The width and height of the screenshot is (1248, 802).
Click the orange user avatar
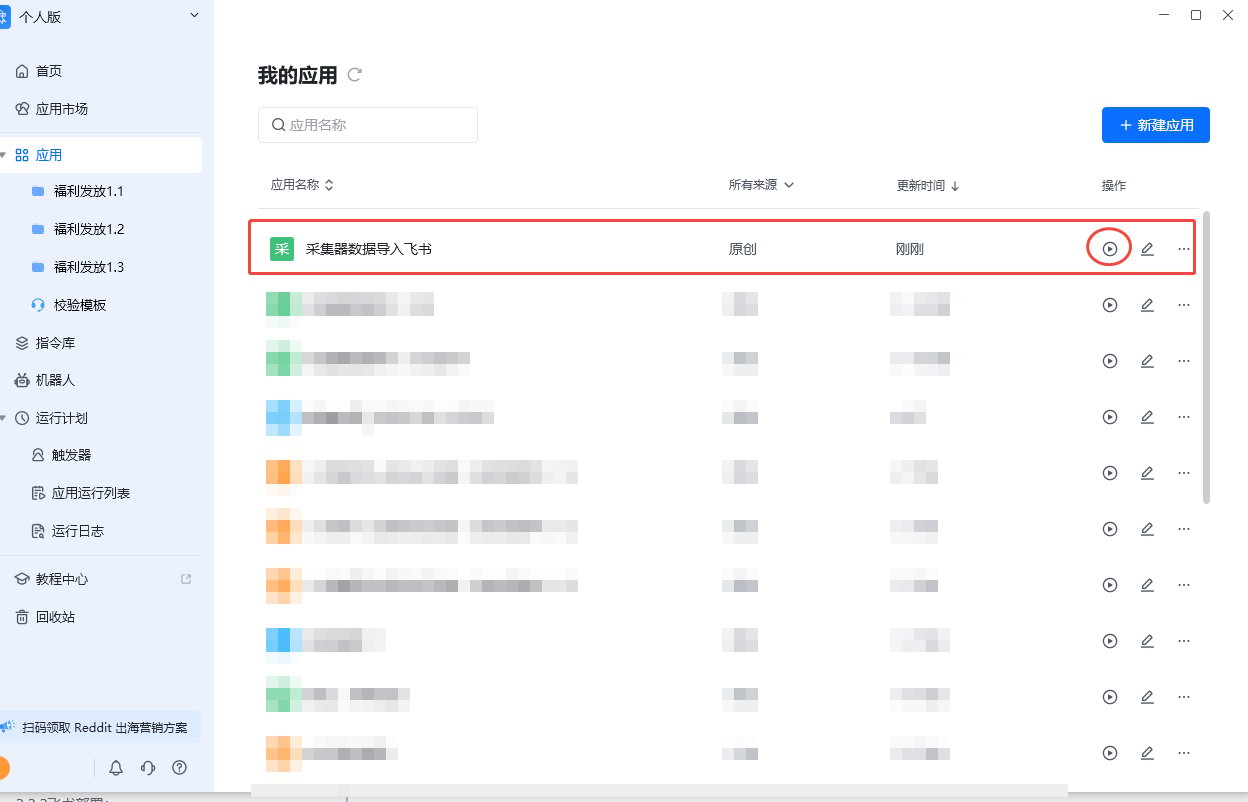(3, 768)
